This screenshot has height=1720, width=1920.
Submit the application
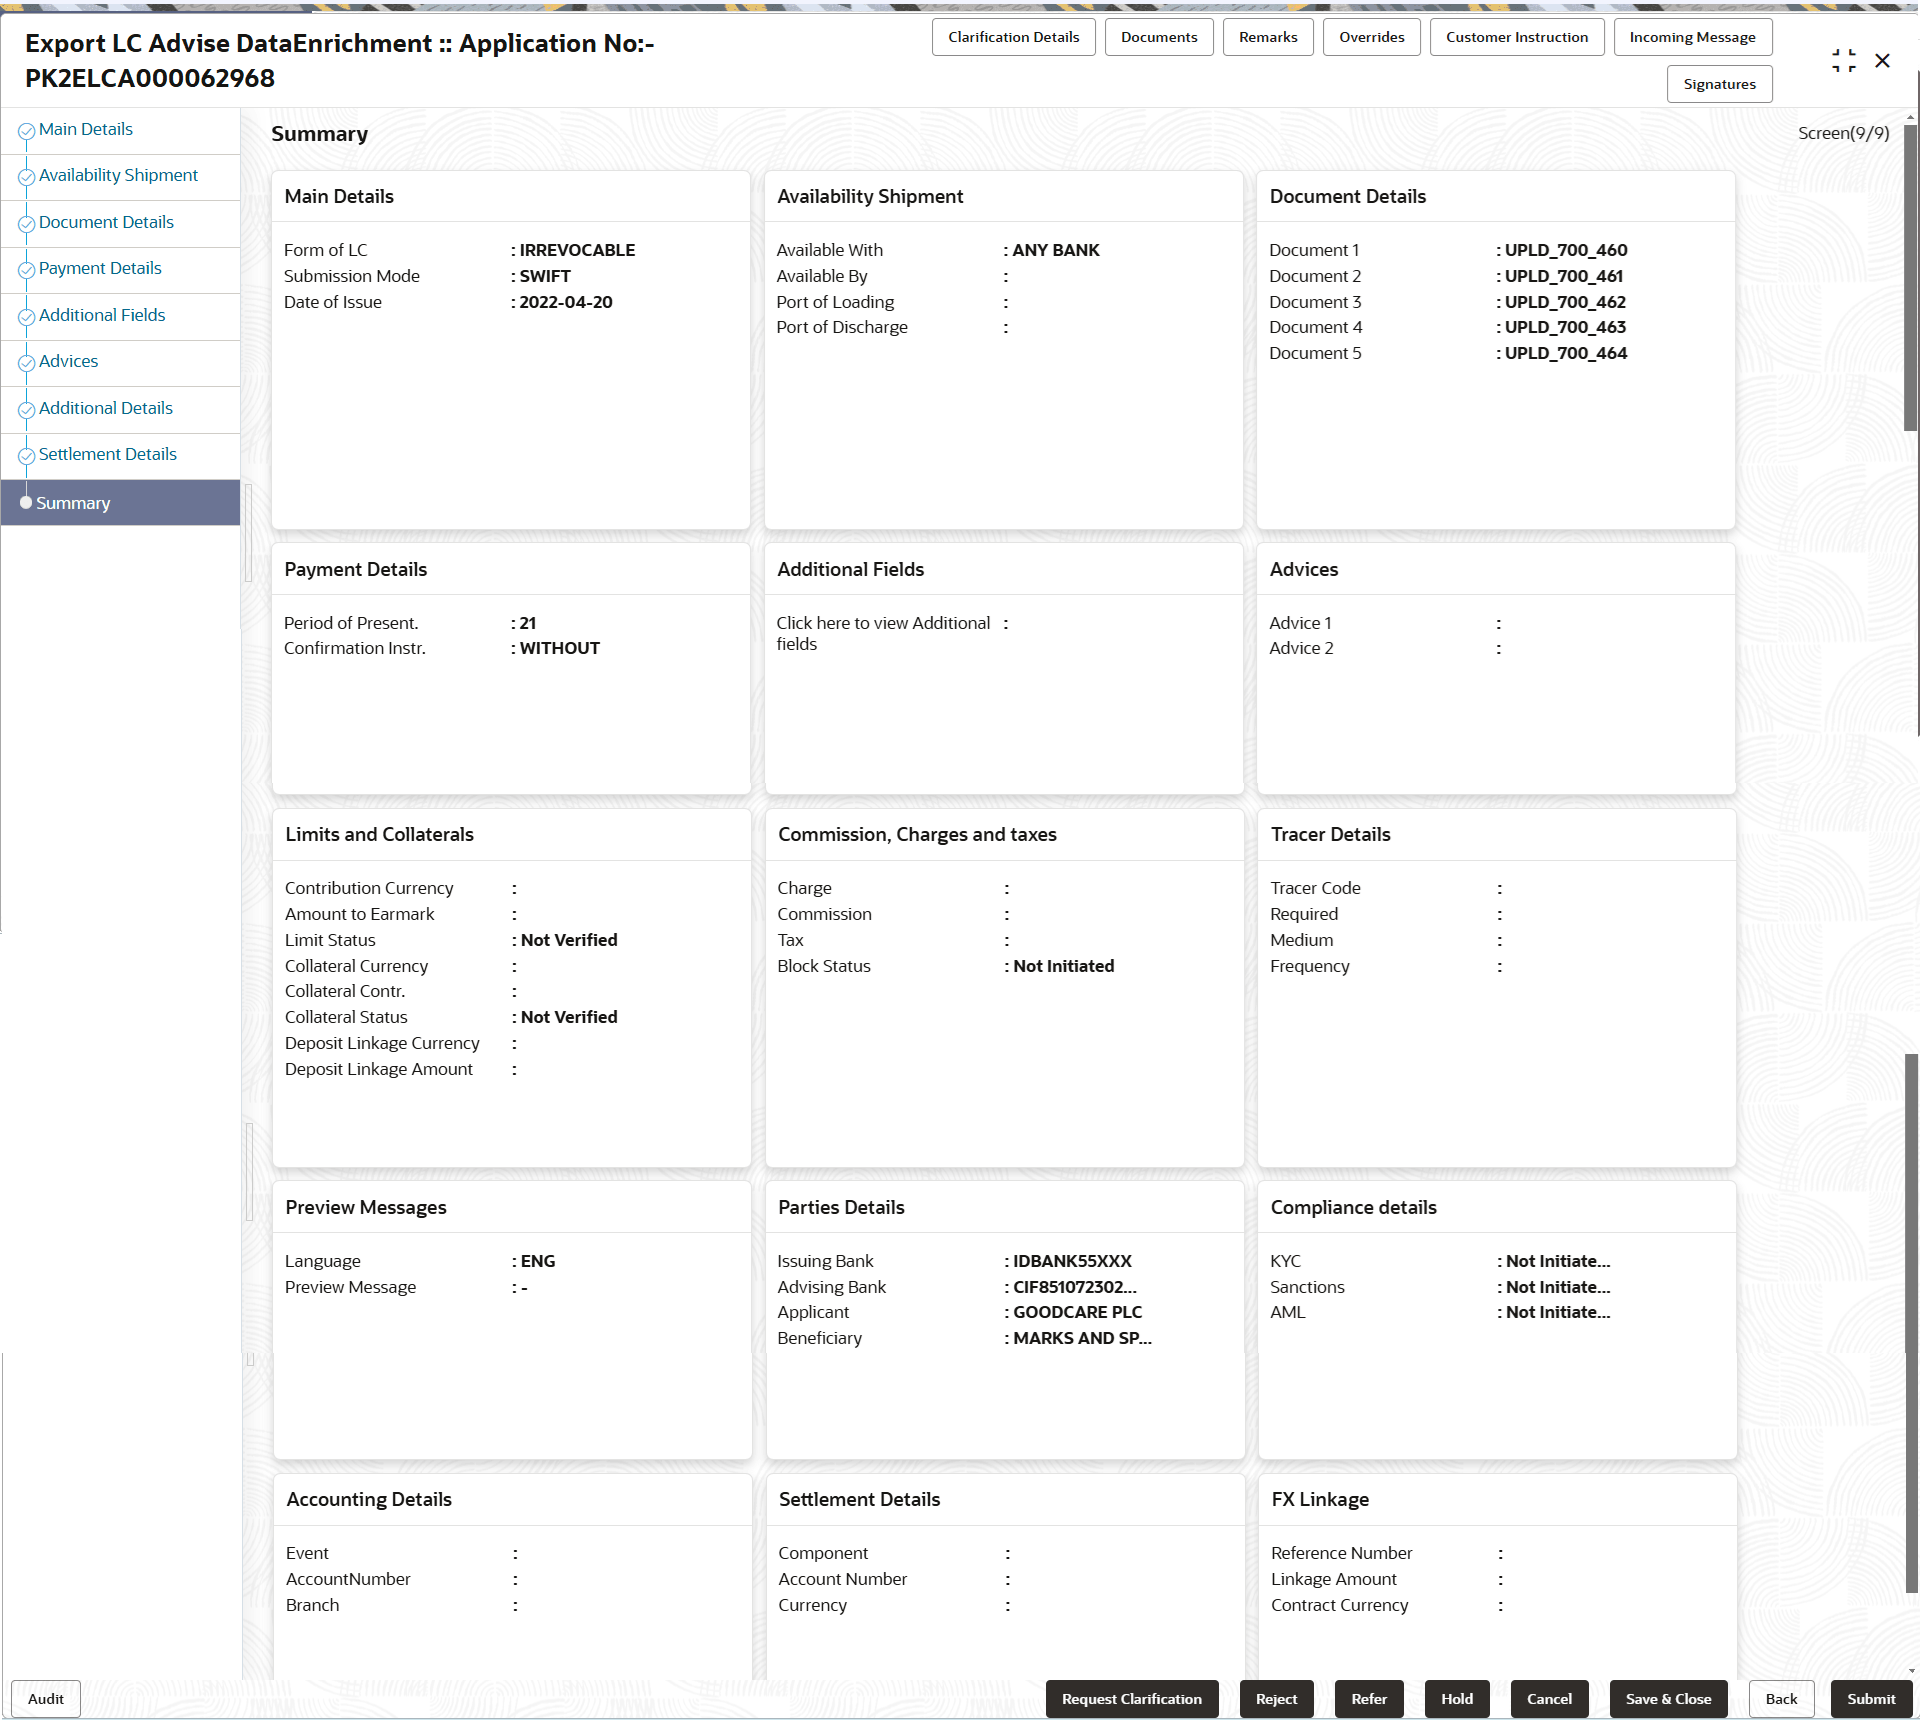pyautogui.click(x=1871, y=1698)
